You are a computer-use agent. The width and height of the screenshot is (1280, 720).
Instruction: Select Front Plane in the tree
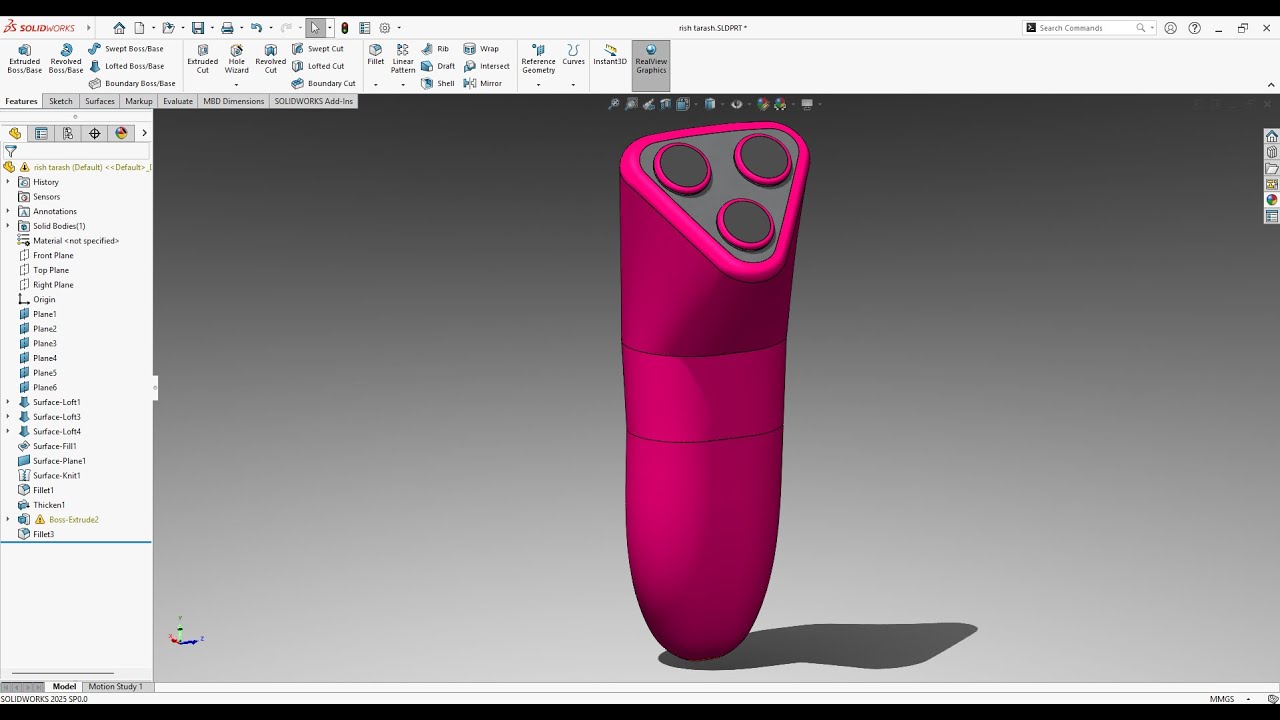click(x=53, y=255)
